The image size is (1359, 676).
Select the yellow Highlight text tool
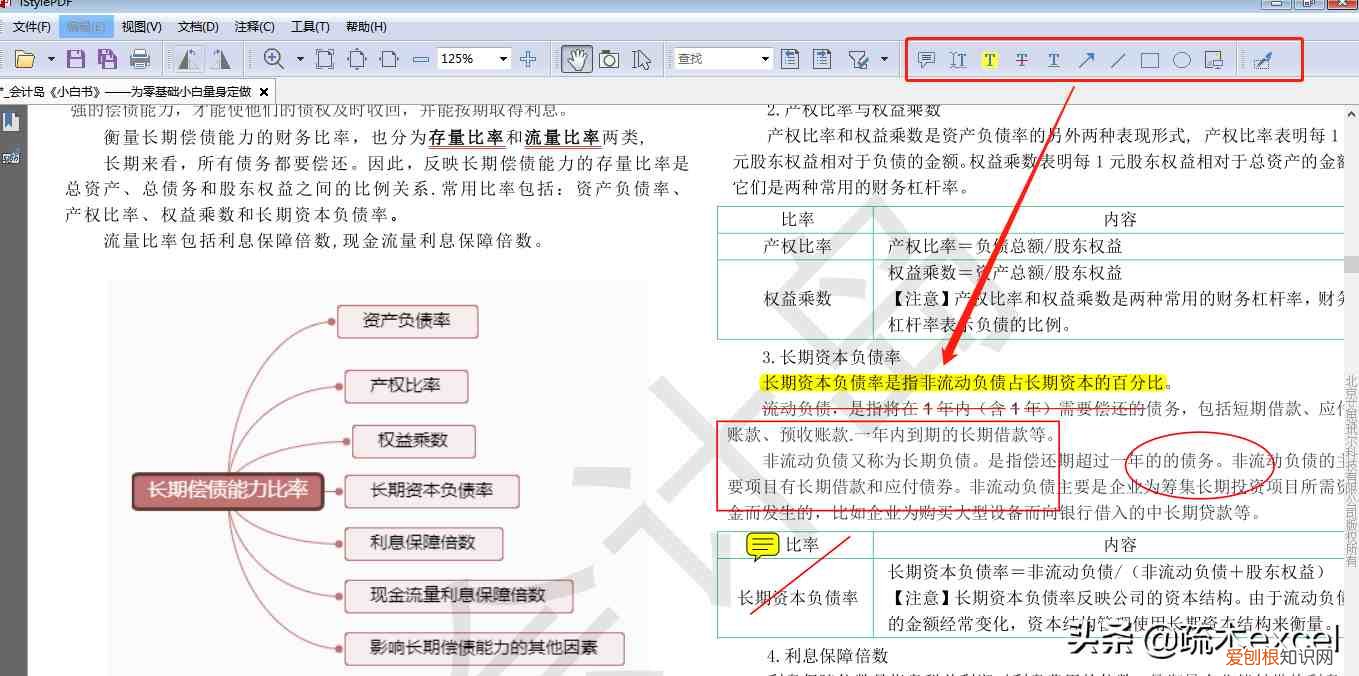(990, 60)
